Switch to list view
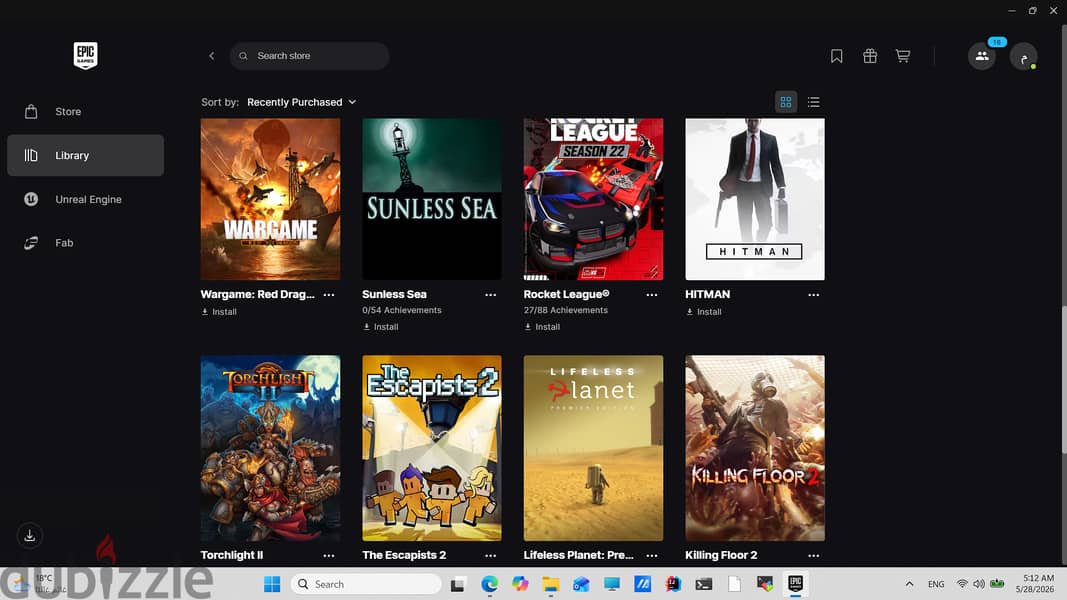The image size is (1067, 600). (x=813, y=102)
